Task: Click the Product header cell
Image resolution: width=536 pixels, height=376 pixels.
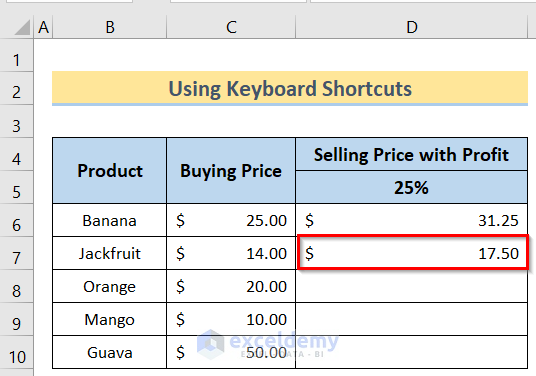Action: [x=110, y=171]
